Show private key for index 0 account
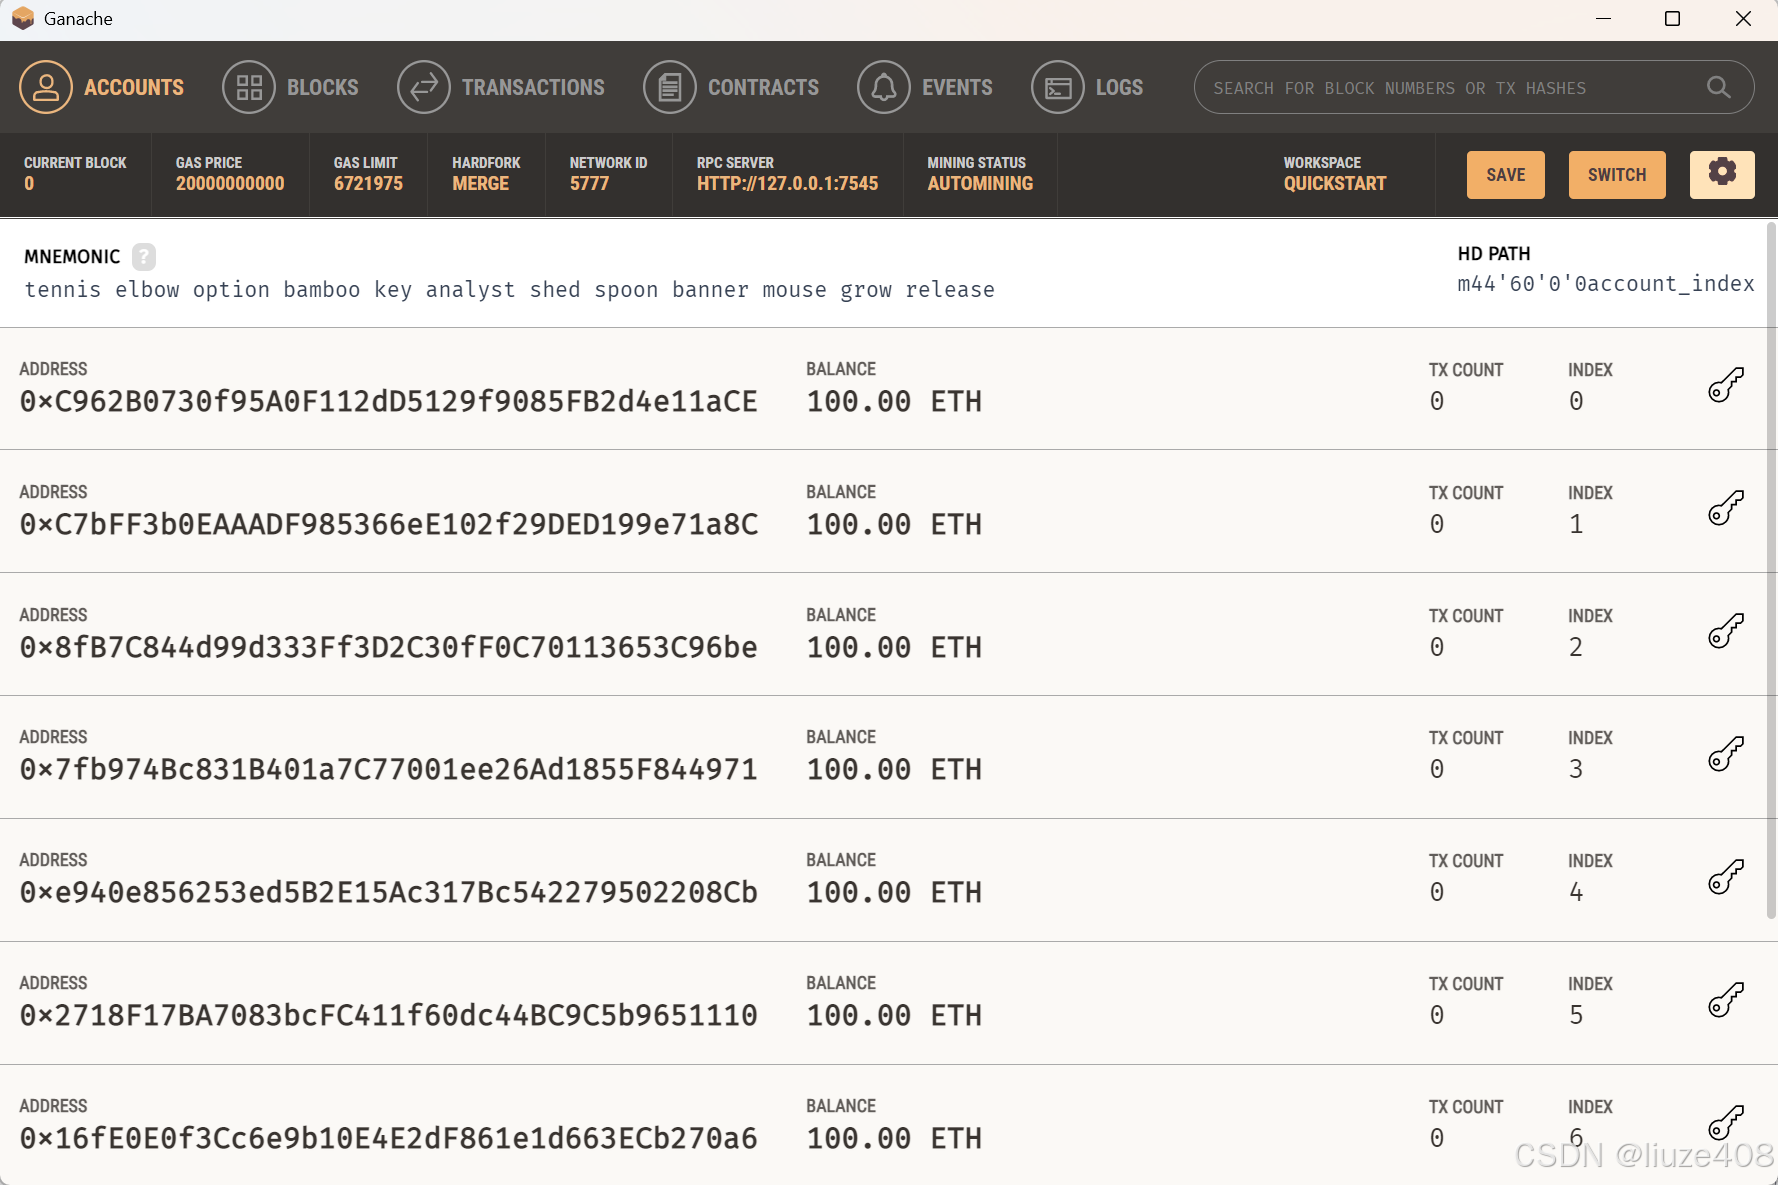The height and width of the screenshot is (1185, 1778). [1725, 385]
